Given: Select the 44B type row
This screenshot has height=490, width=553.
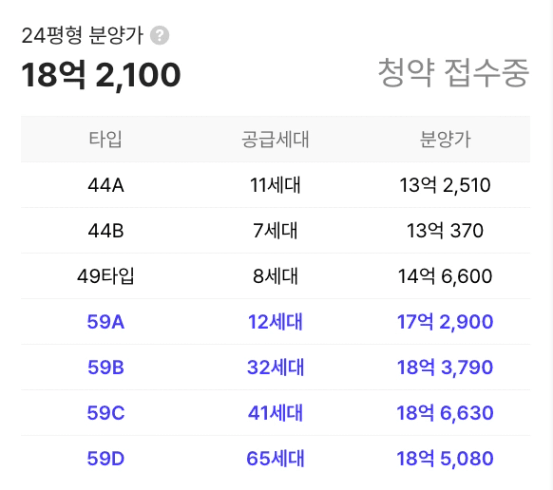Looking at the screenshot, I should point(275,230).
